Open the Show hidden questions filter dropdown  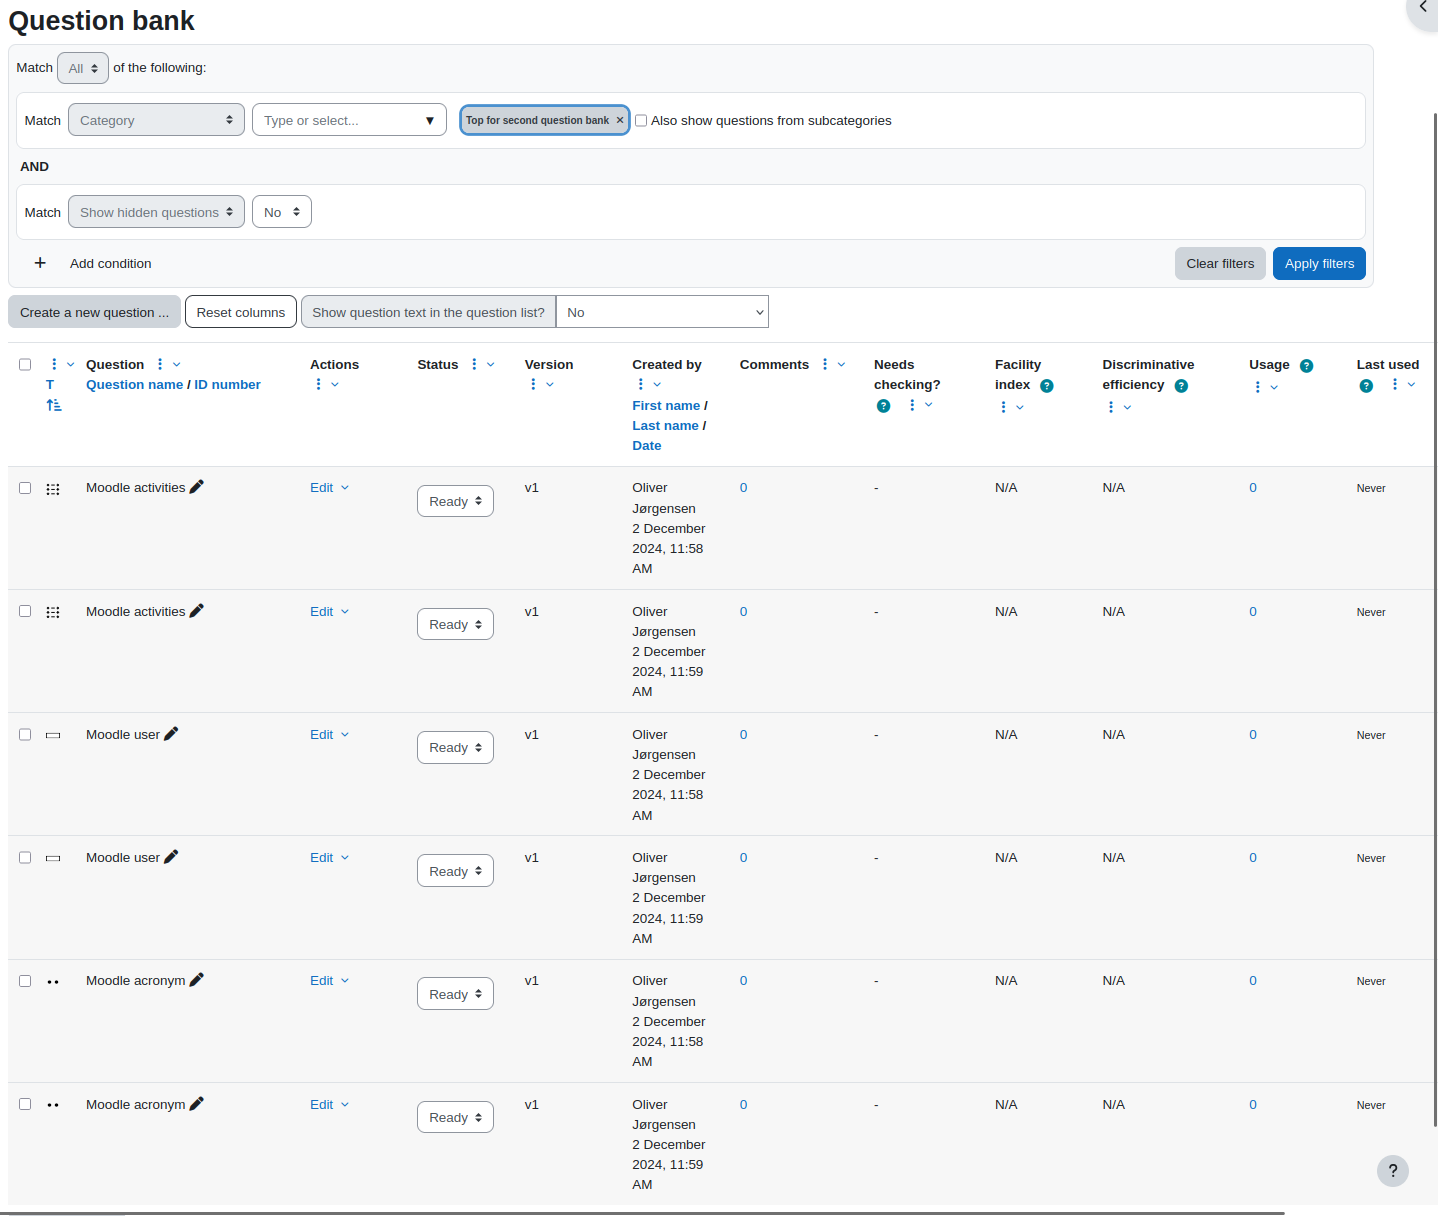(x=156, y=212)
